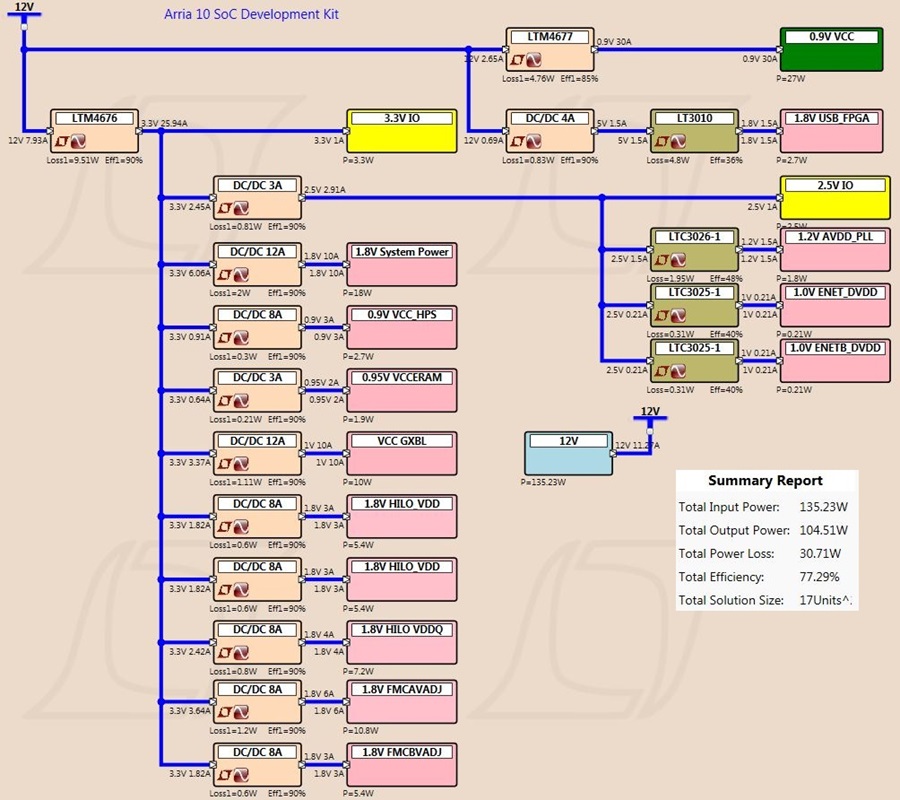The image size is (900, 800).
Task: Click the 'Summary Report' heading
Action: tap(765, 480)
